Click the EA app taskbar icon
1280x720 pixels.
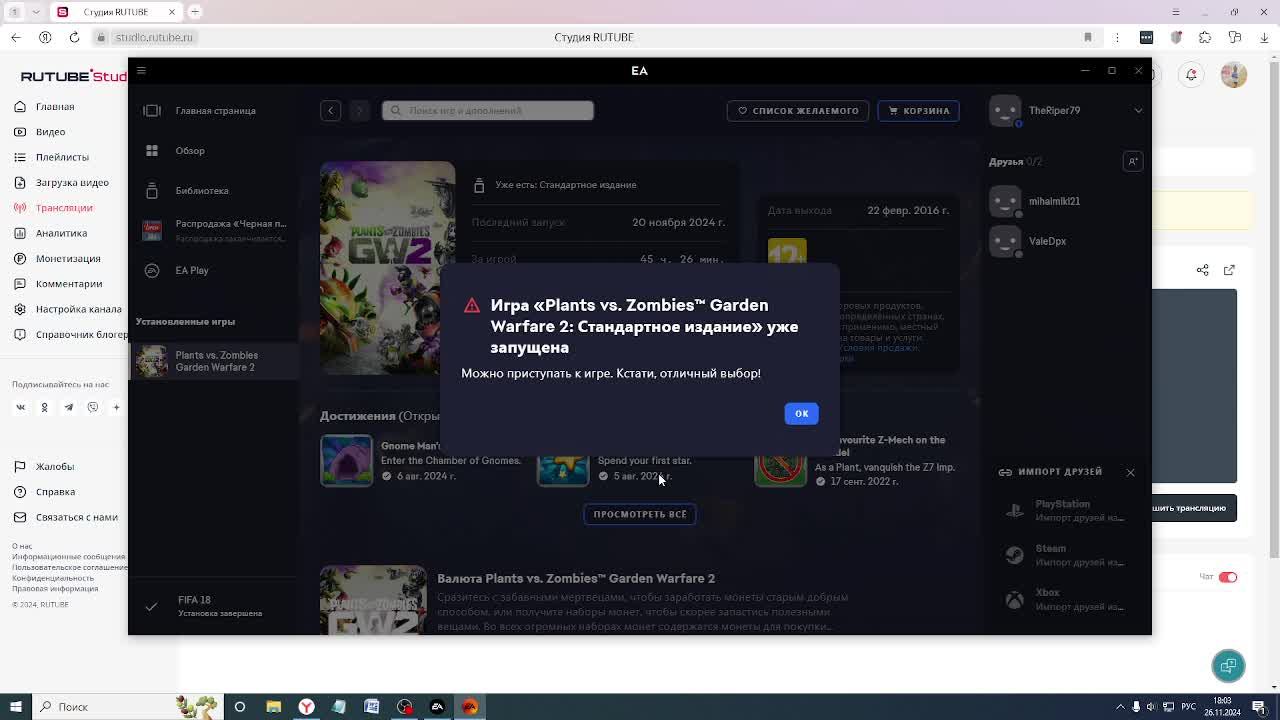[437, 707]
